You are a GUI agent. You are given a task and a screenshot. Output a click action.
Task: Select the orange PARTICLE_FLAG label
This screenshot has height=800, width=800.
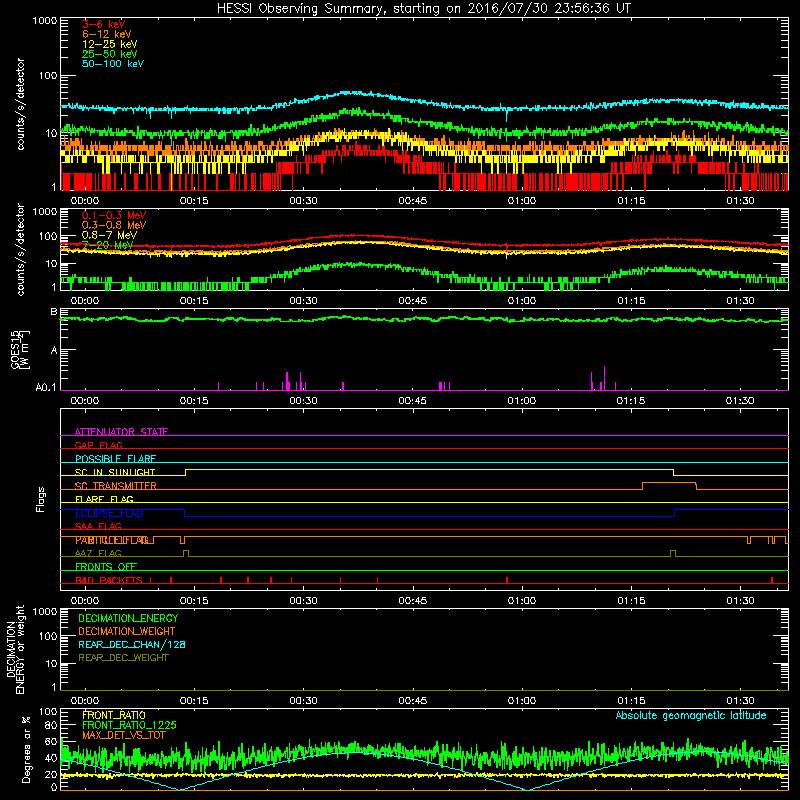click(112, 540)
